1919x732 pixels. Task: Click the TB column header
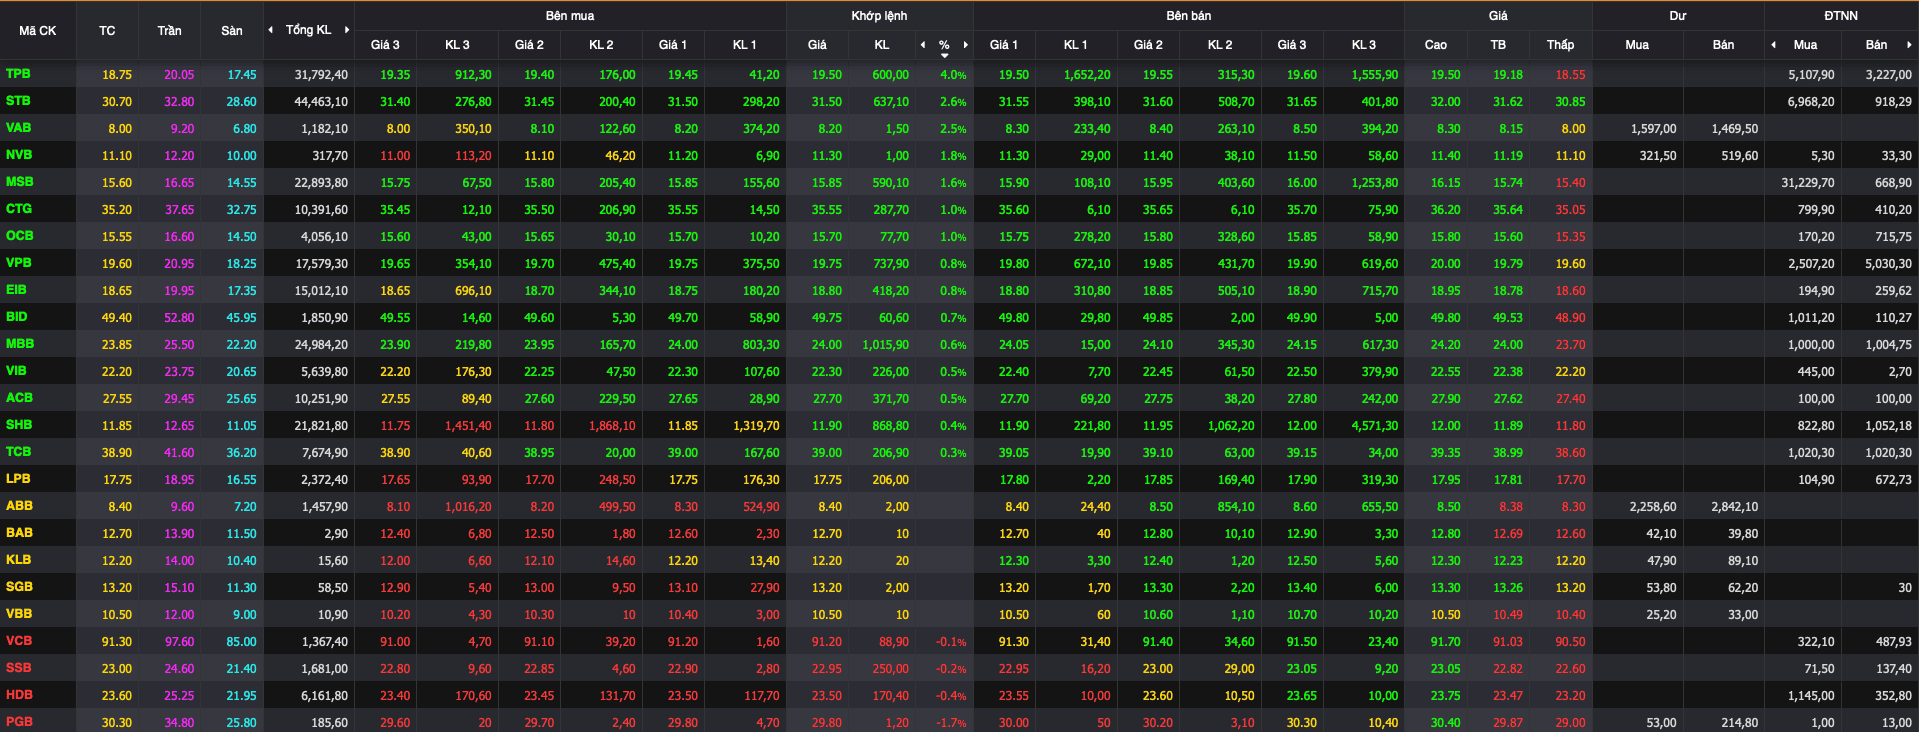[1498, 45]
